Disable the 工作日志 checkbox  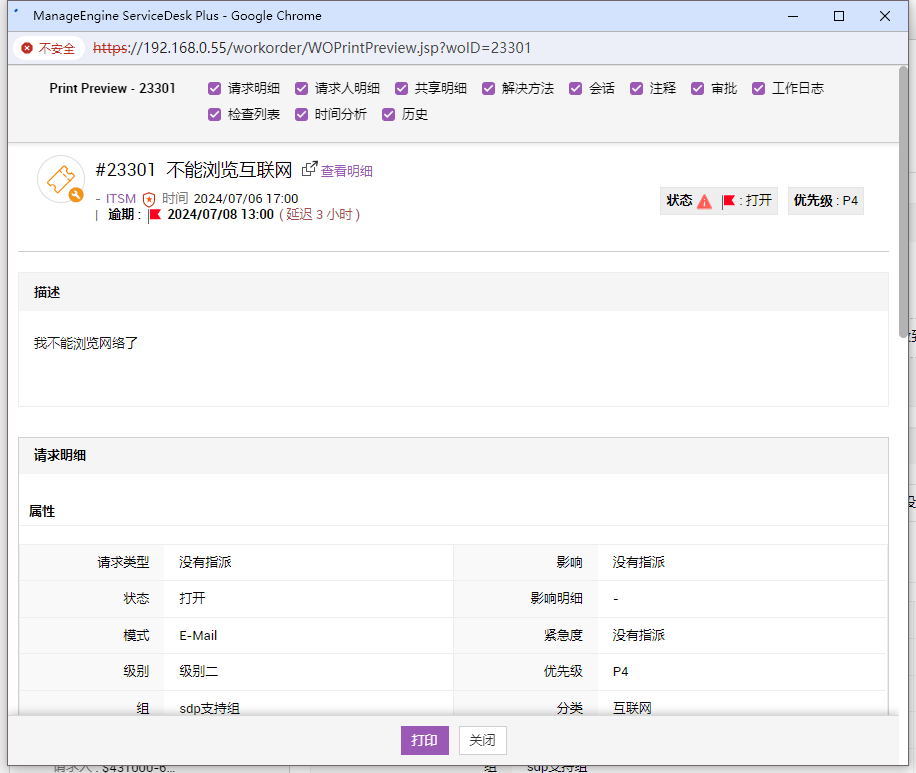click(758, 88)
